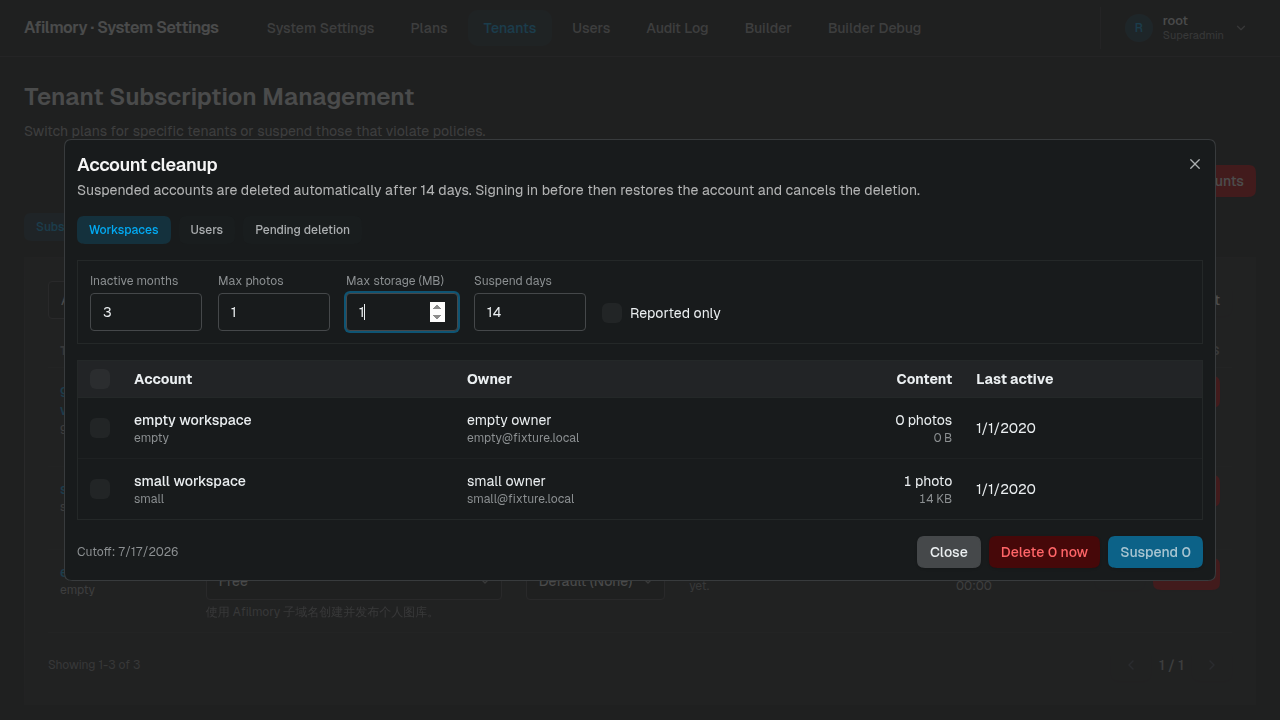
Task: Click the Owner column header
Action: (489, 379)
